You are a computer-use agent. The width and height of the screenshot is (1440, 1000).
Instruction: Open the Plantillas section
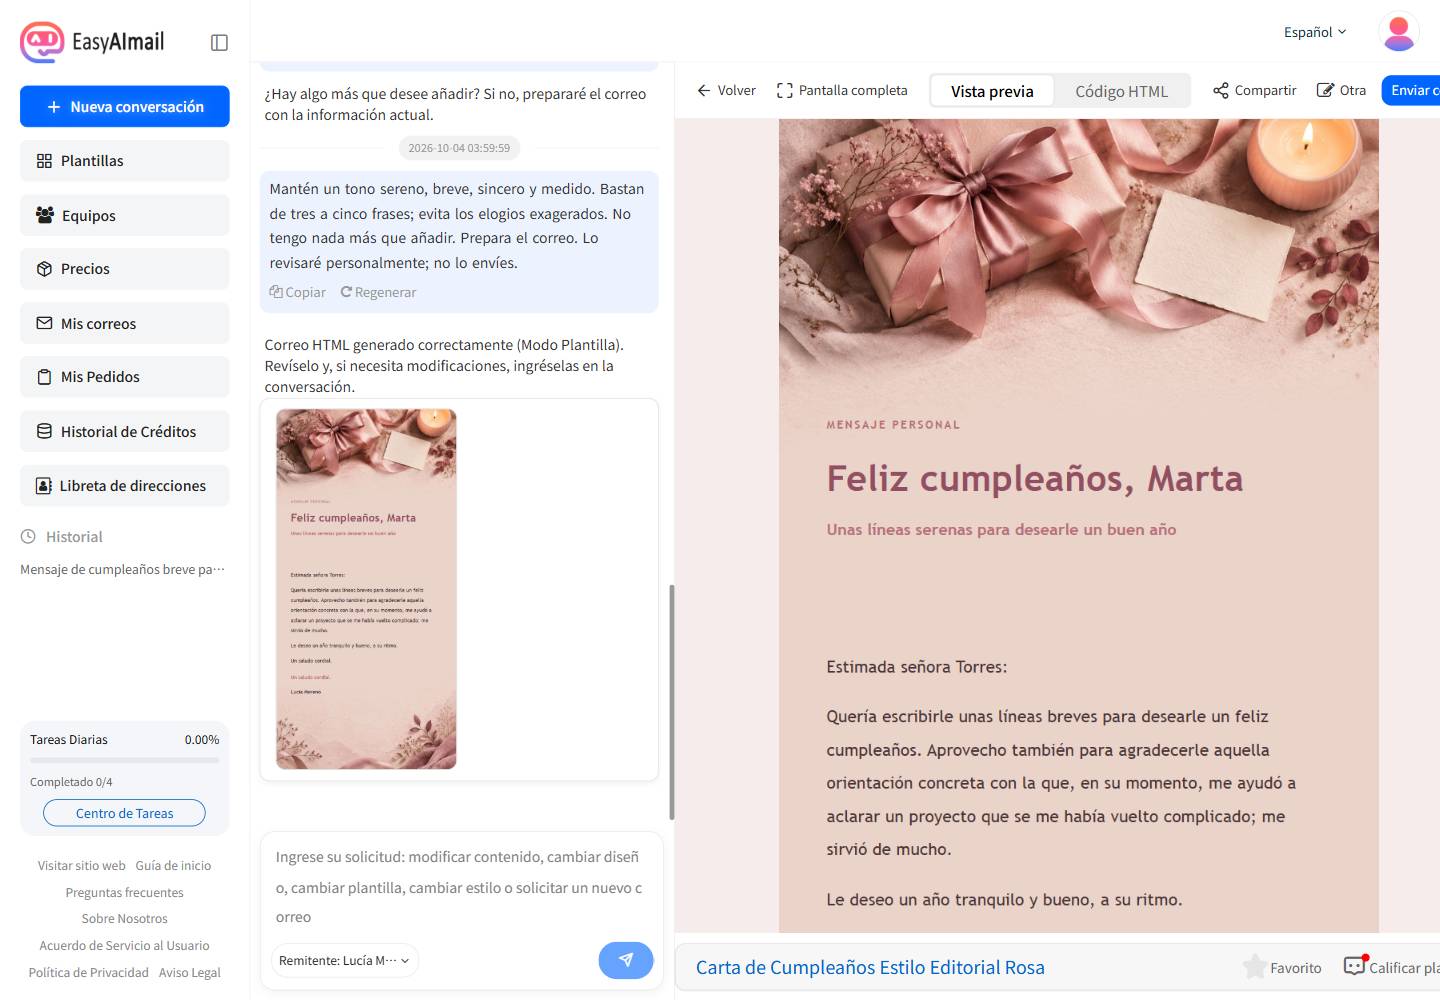[x=125, y=161]
